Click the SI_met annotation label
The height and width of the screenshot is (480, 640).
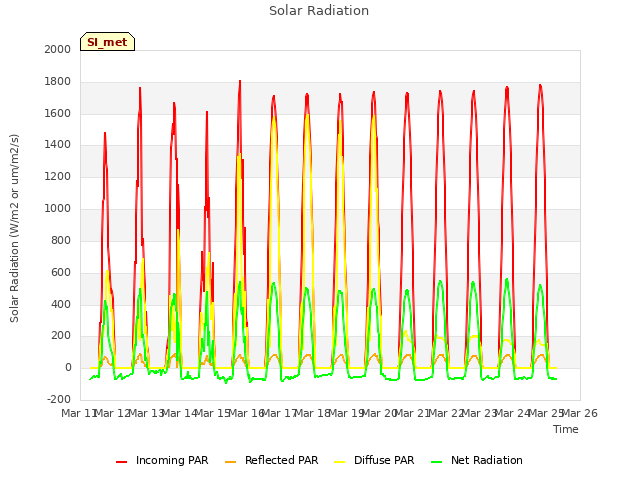(107, 42)
